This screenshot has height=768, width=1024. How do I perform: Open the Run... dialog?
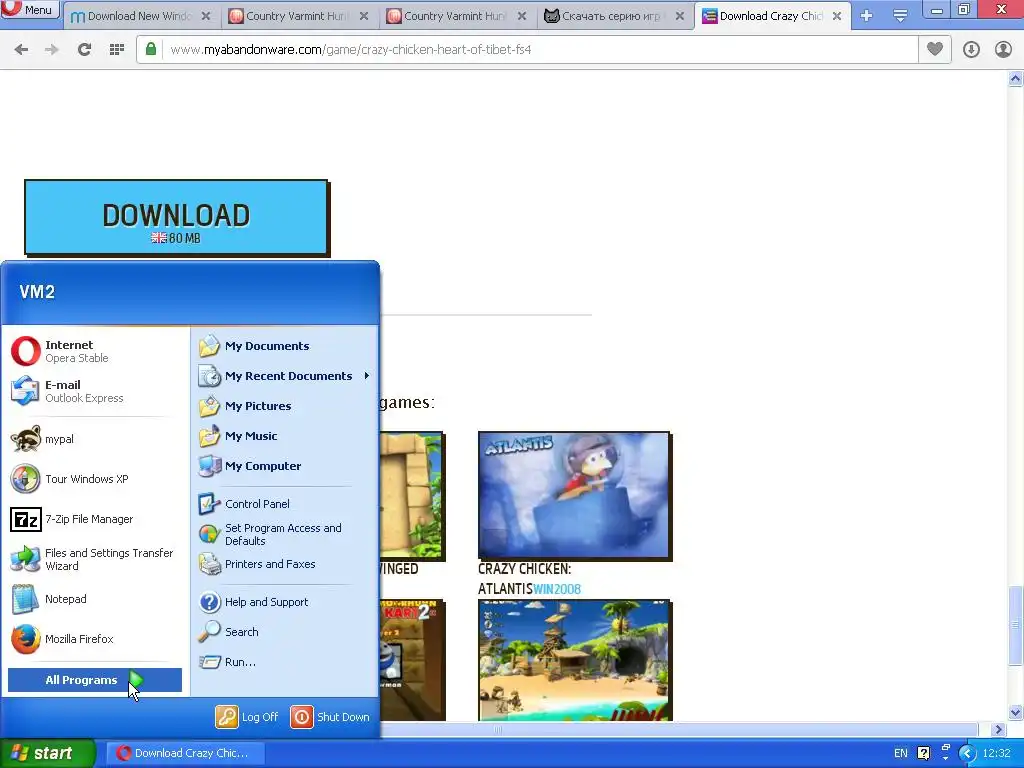coord(285,662)
